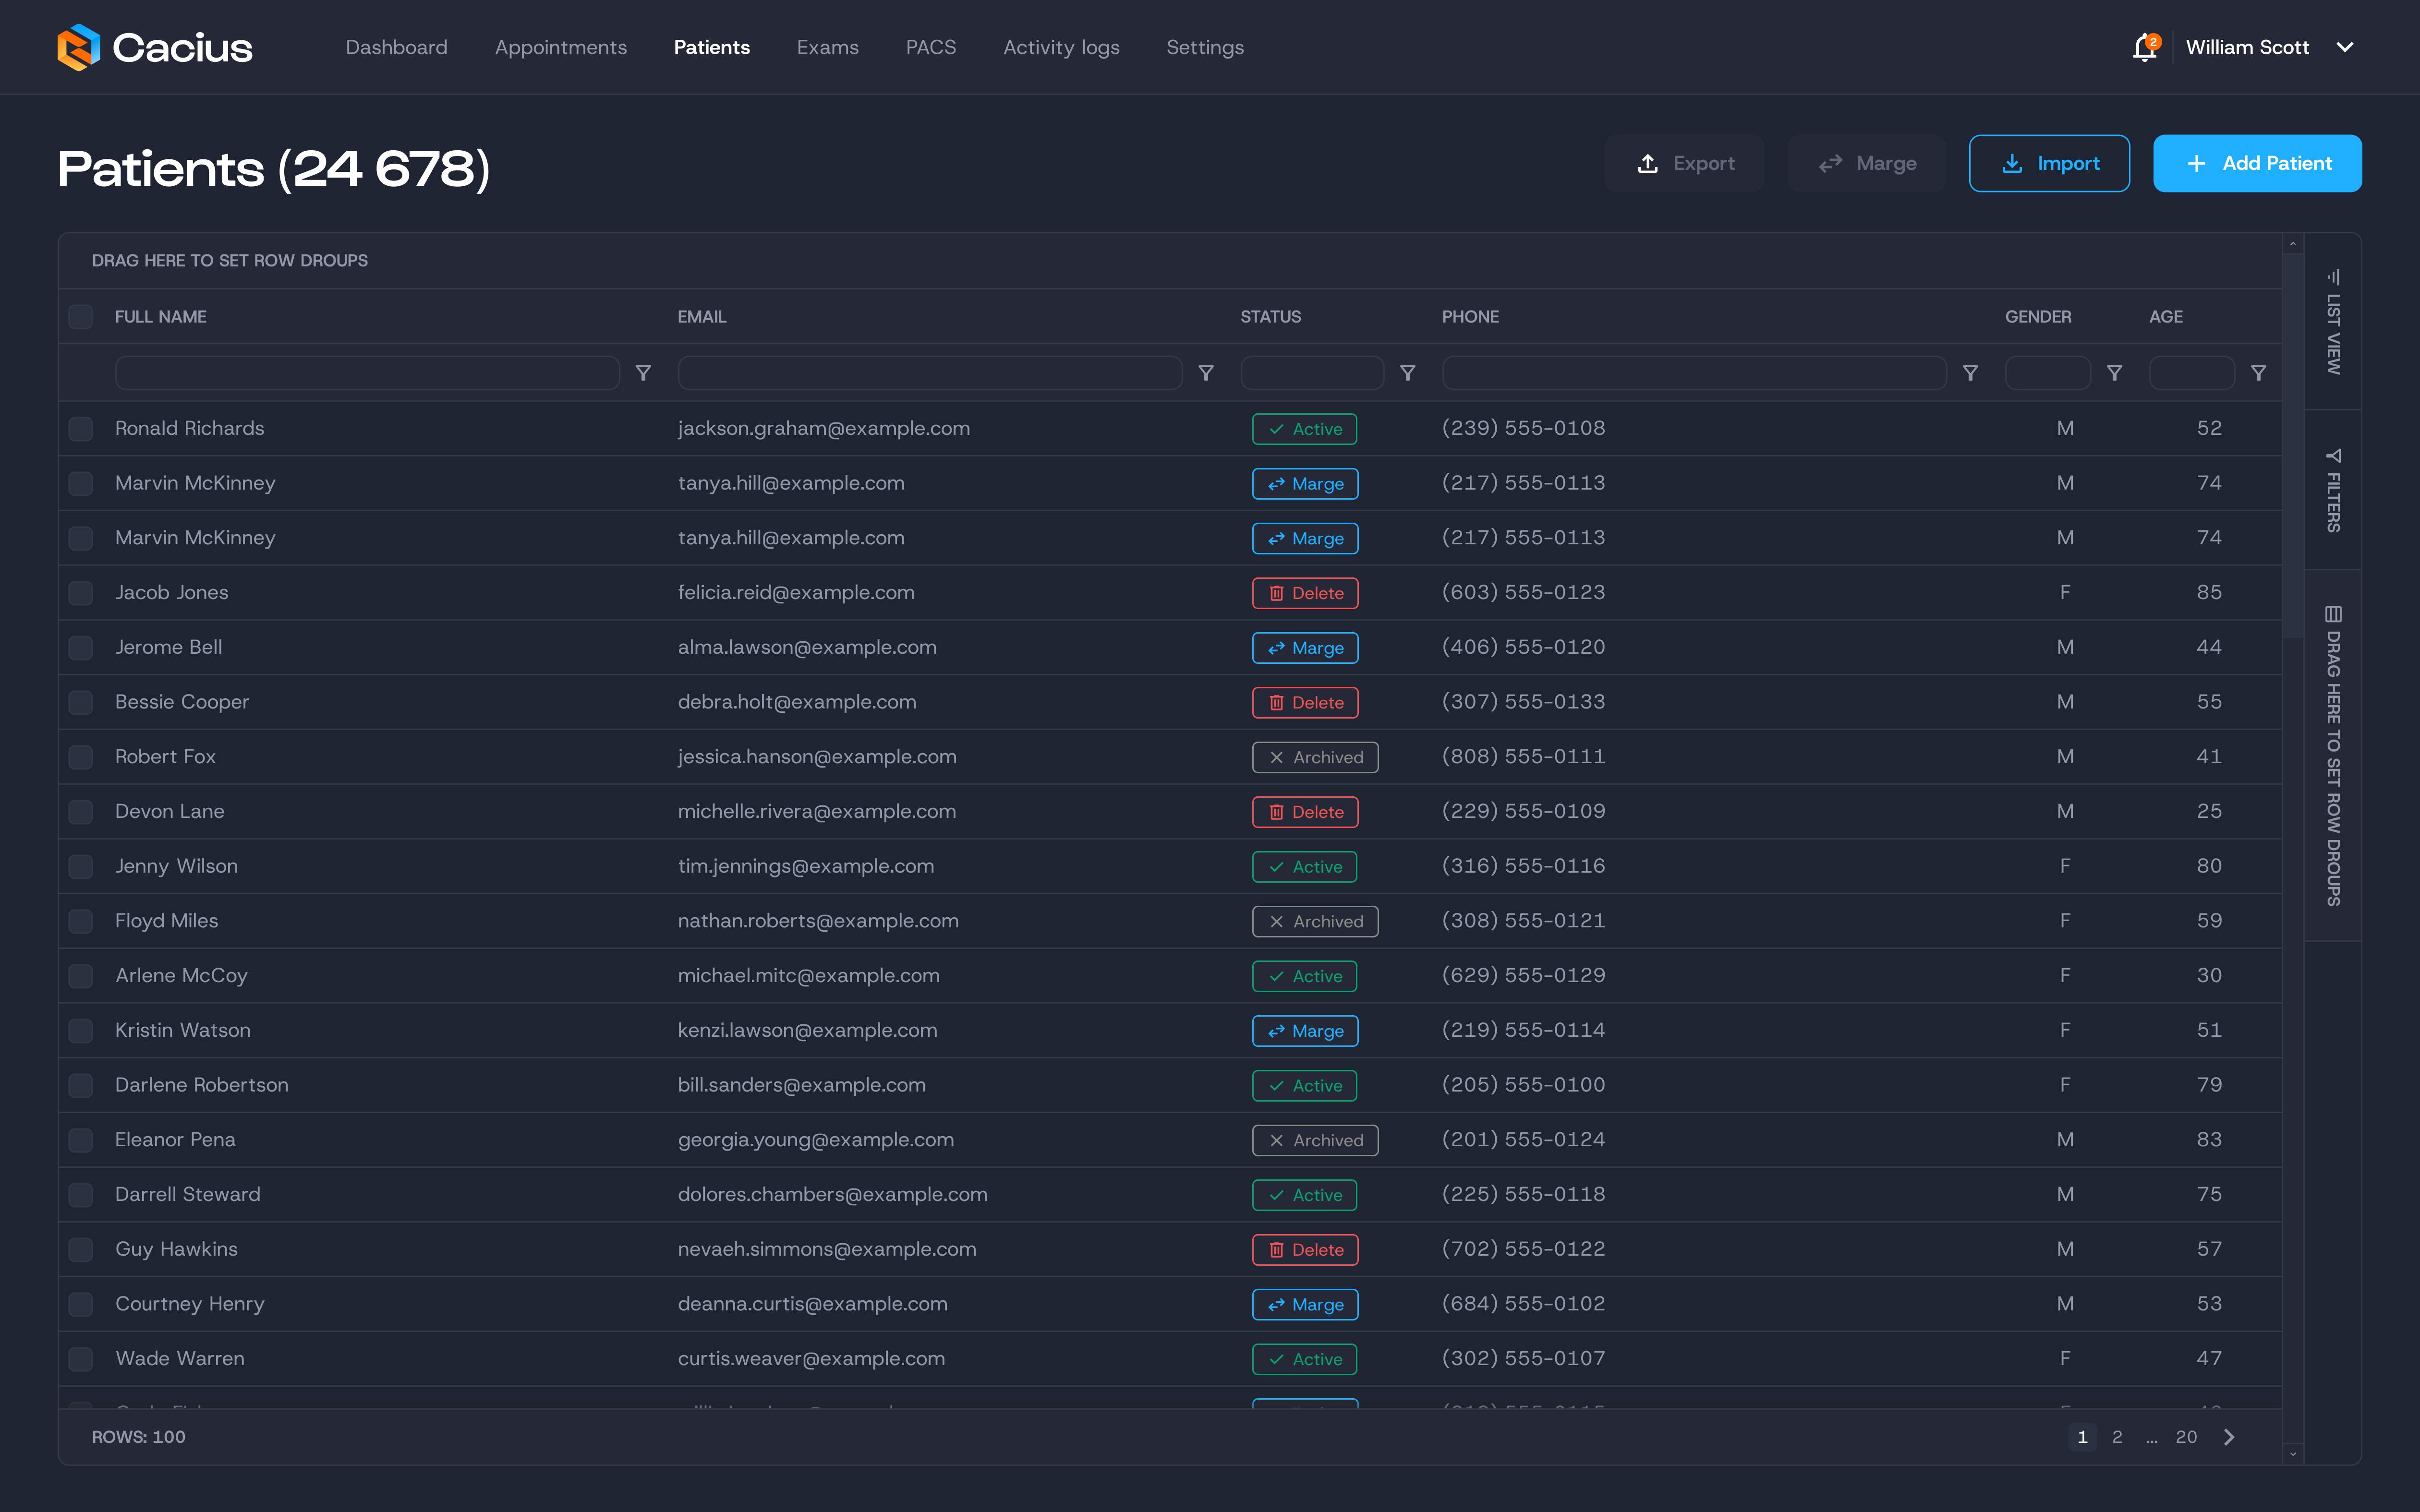
Task: Click the Phone column filter icon
Action: [x=1970, y=373]
